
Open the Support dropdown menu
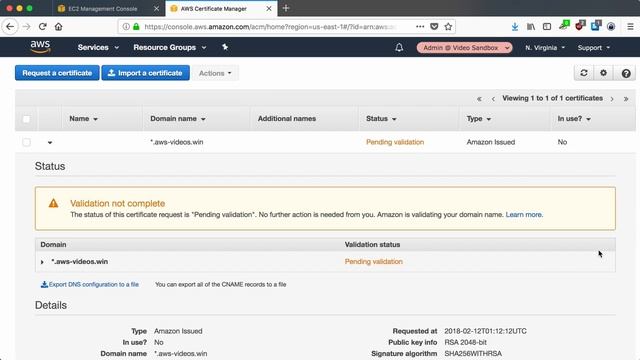[x=594, y=48]
